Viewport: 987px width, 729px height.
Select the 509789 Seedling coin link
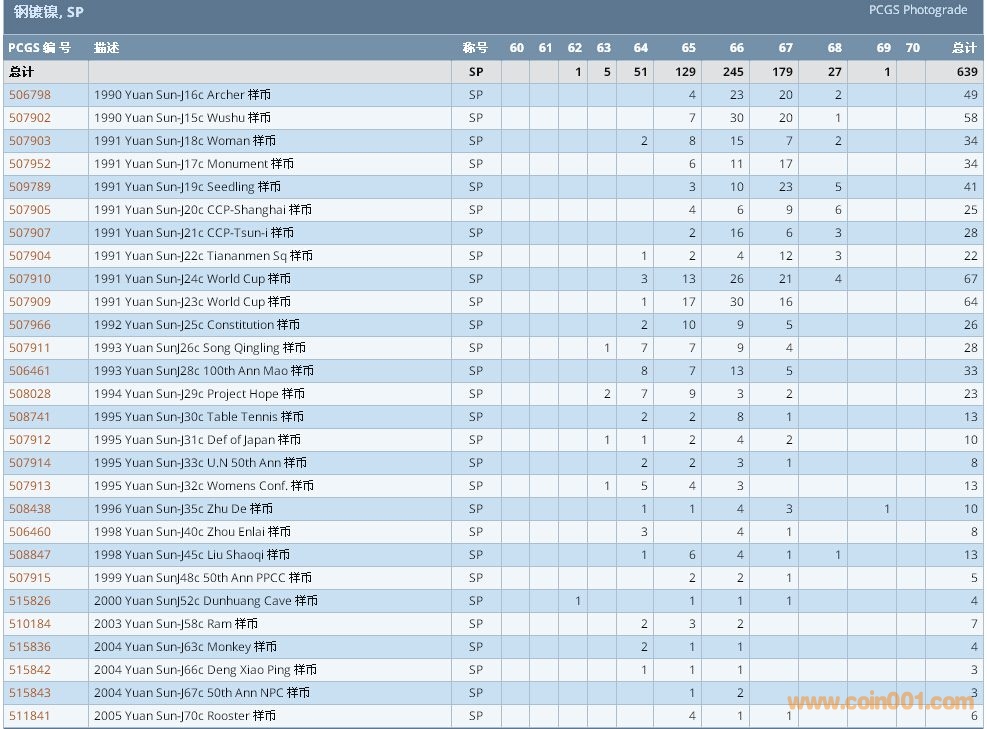(x=30, y=187)
